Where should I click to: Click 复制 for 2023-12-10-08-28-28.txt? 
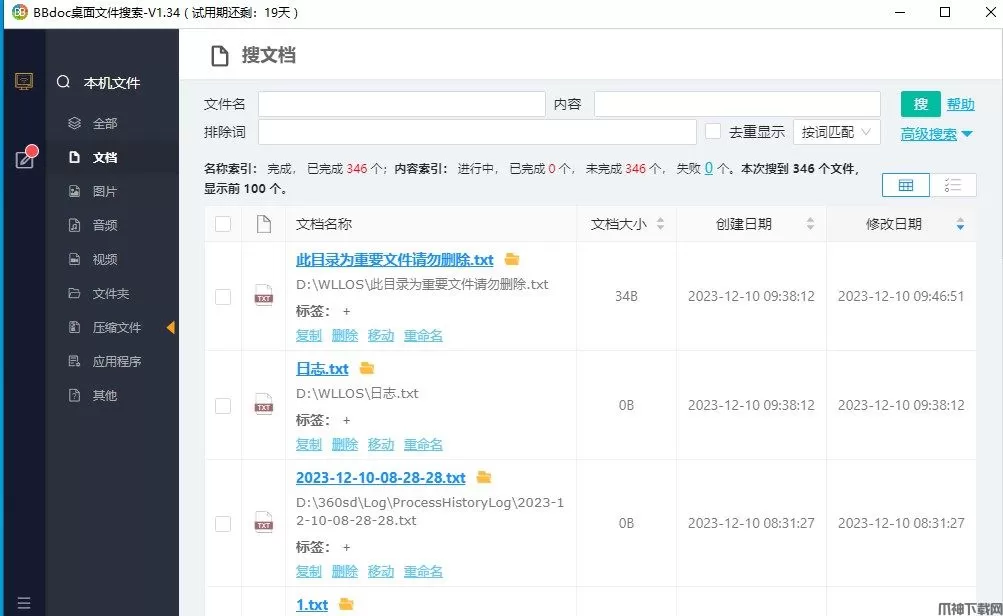coord(309,571)
